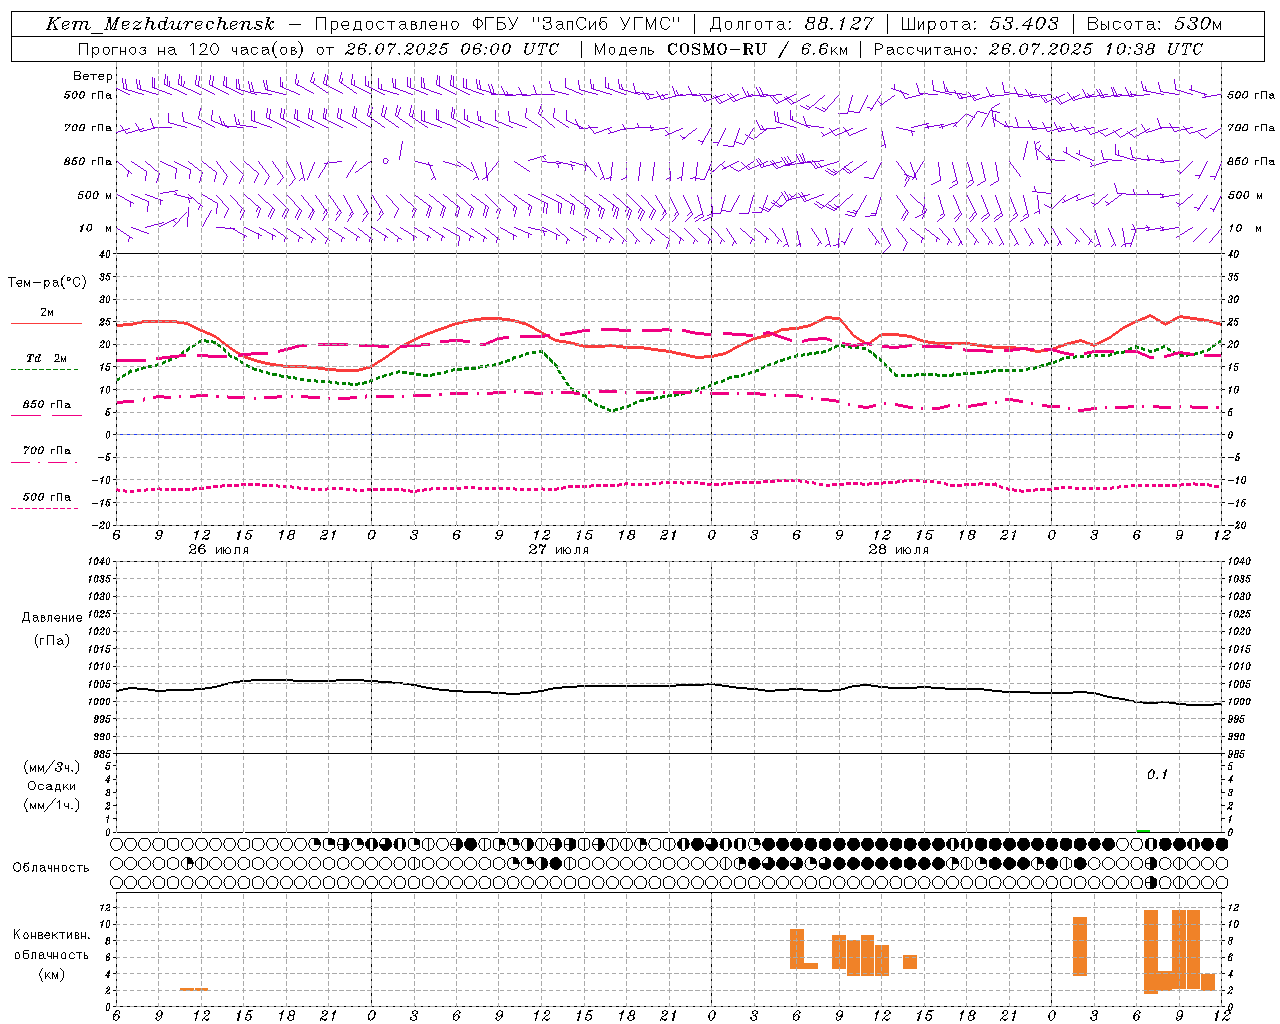1280x1024 pixels.
Task: Click Рассчитано: 26.07.2025 10:38 UTC timestamp
Action: pyautogui.click(x=1038, y=49)
